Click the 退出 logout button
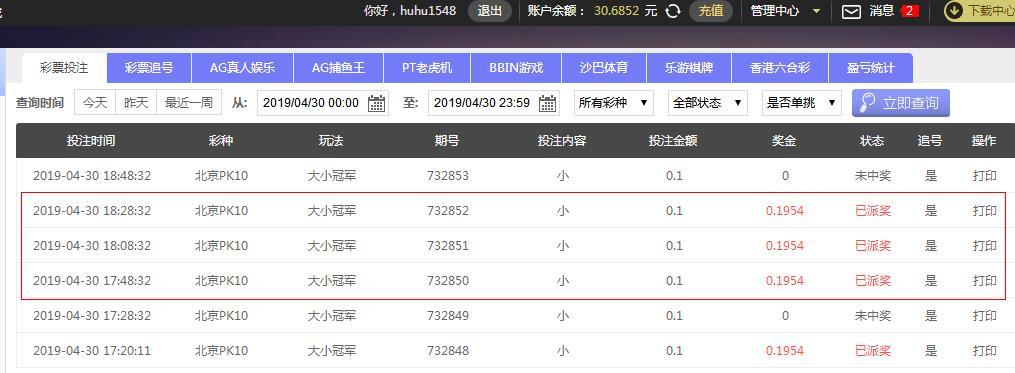Screen dimensions: 1015x373 (x=490, y=11)
